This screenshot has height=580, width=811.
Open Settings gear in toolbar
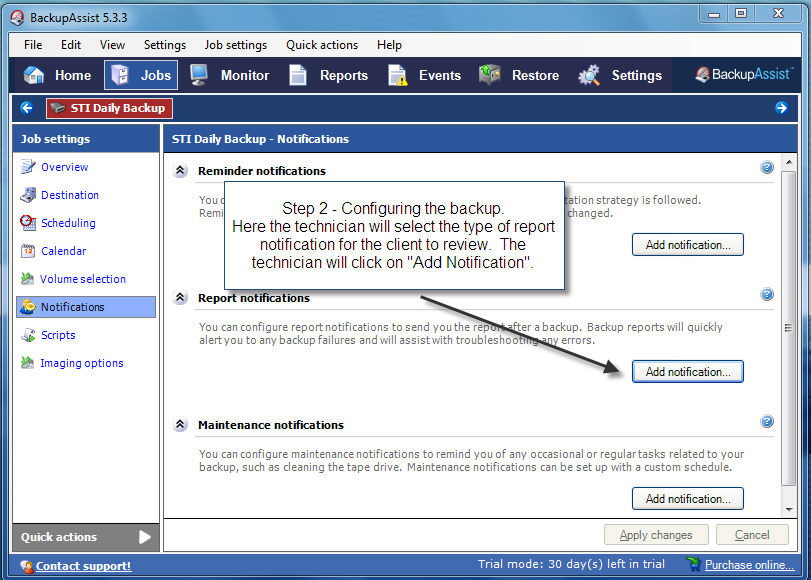[x=590, y=75]
